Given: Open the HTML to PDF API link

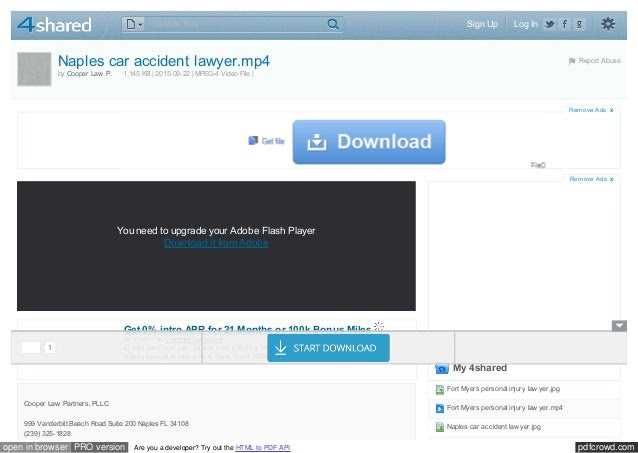Looking at the screenshot, I should pos(263,448).
